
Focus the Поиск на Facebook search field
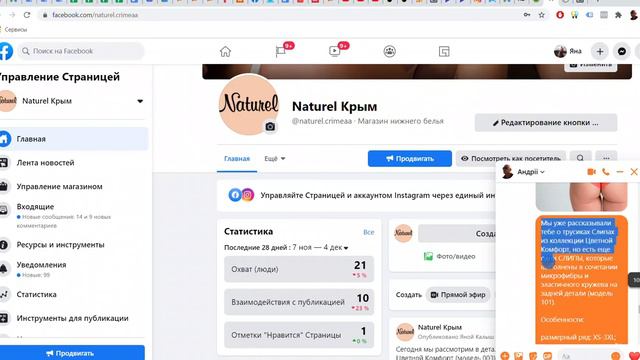81,51
